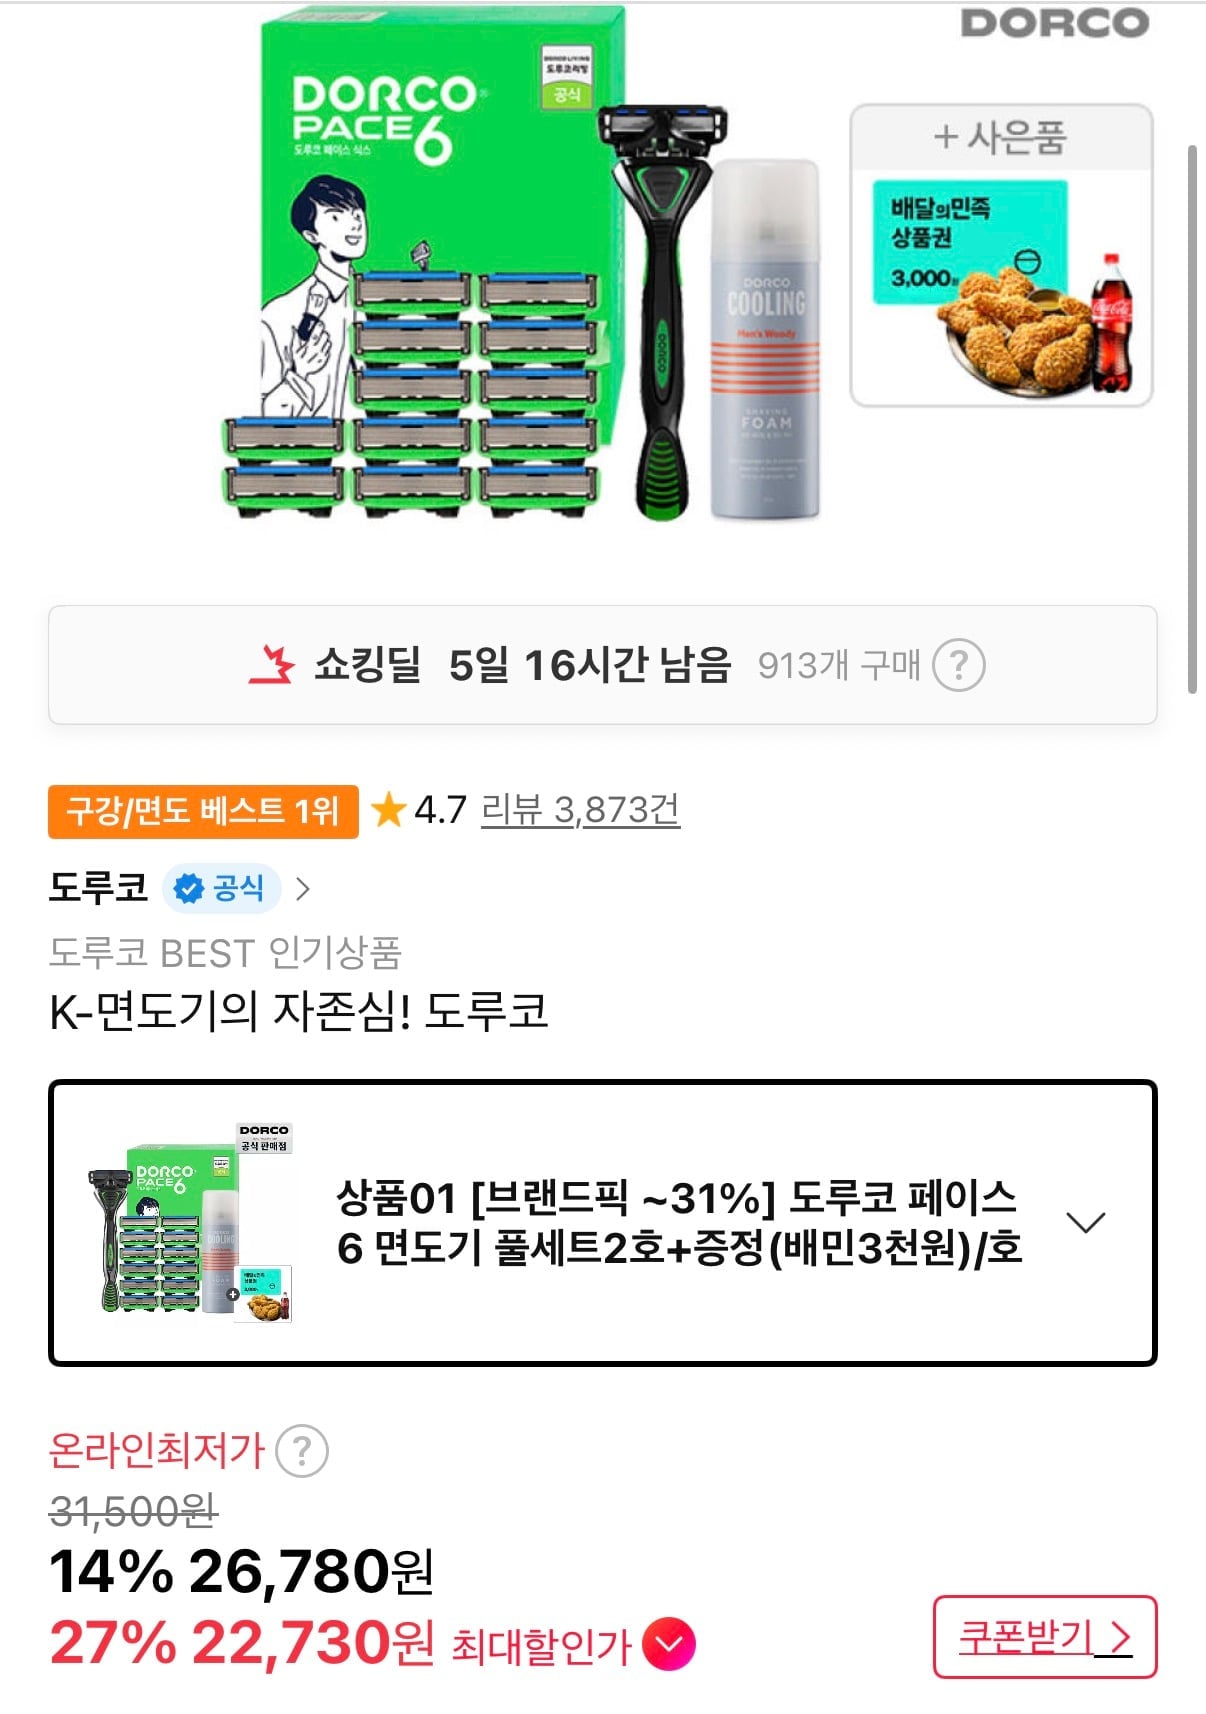Open the shocking deal help question mark
Image resolution: width=1206 pixels, height=1714 pixels.
958,665
